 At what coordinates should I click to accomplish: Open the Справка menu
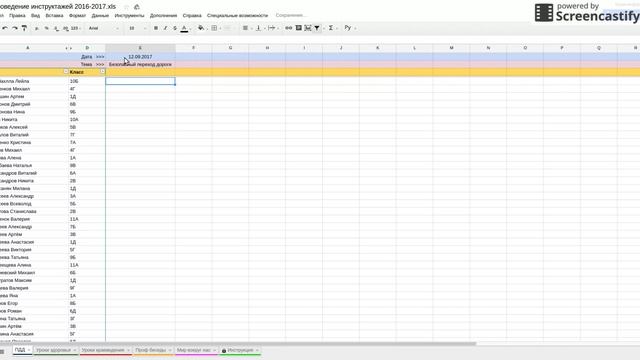pos(192,16)
